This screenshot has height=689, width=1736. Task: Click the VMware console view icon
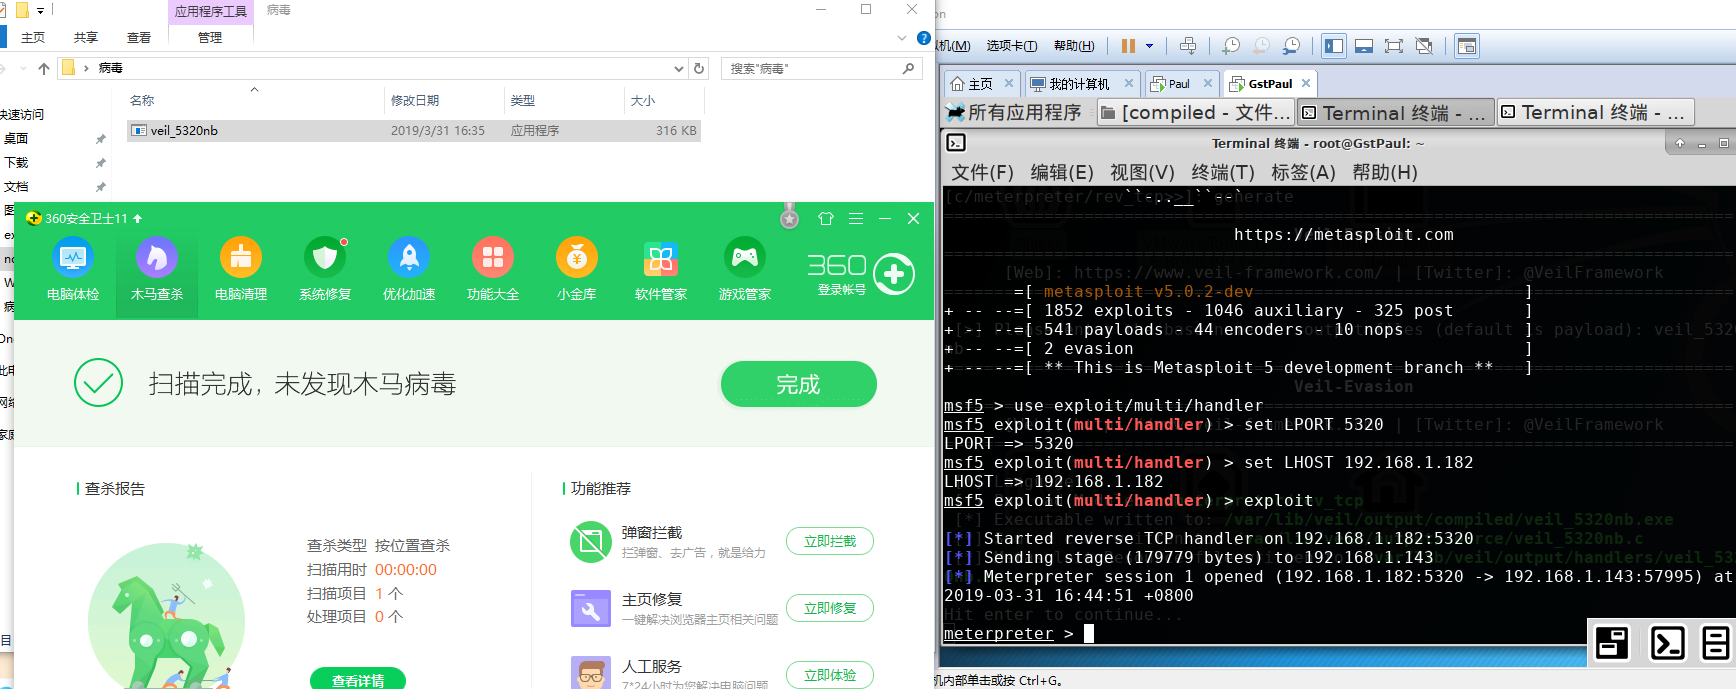[1466, 46]
